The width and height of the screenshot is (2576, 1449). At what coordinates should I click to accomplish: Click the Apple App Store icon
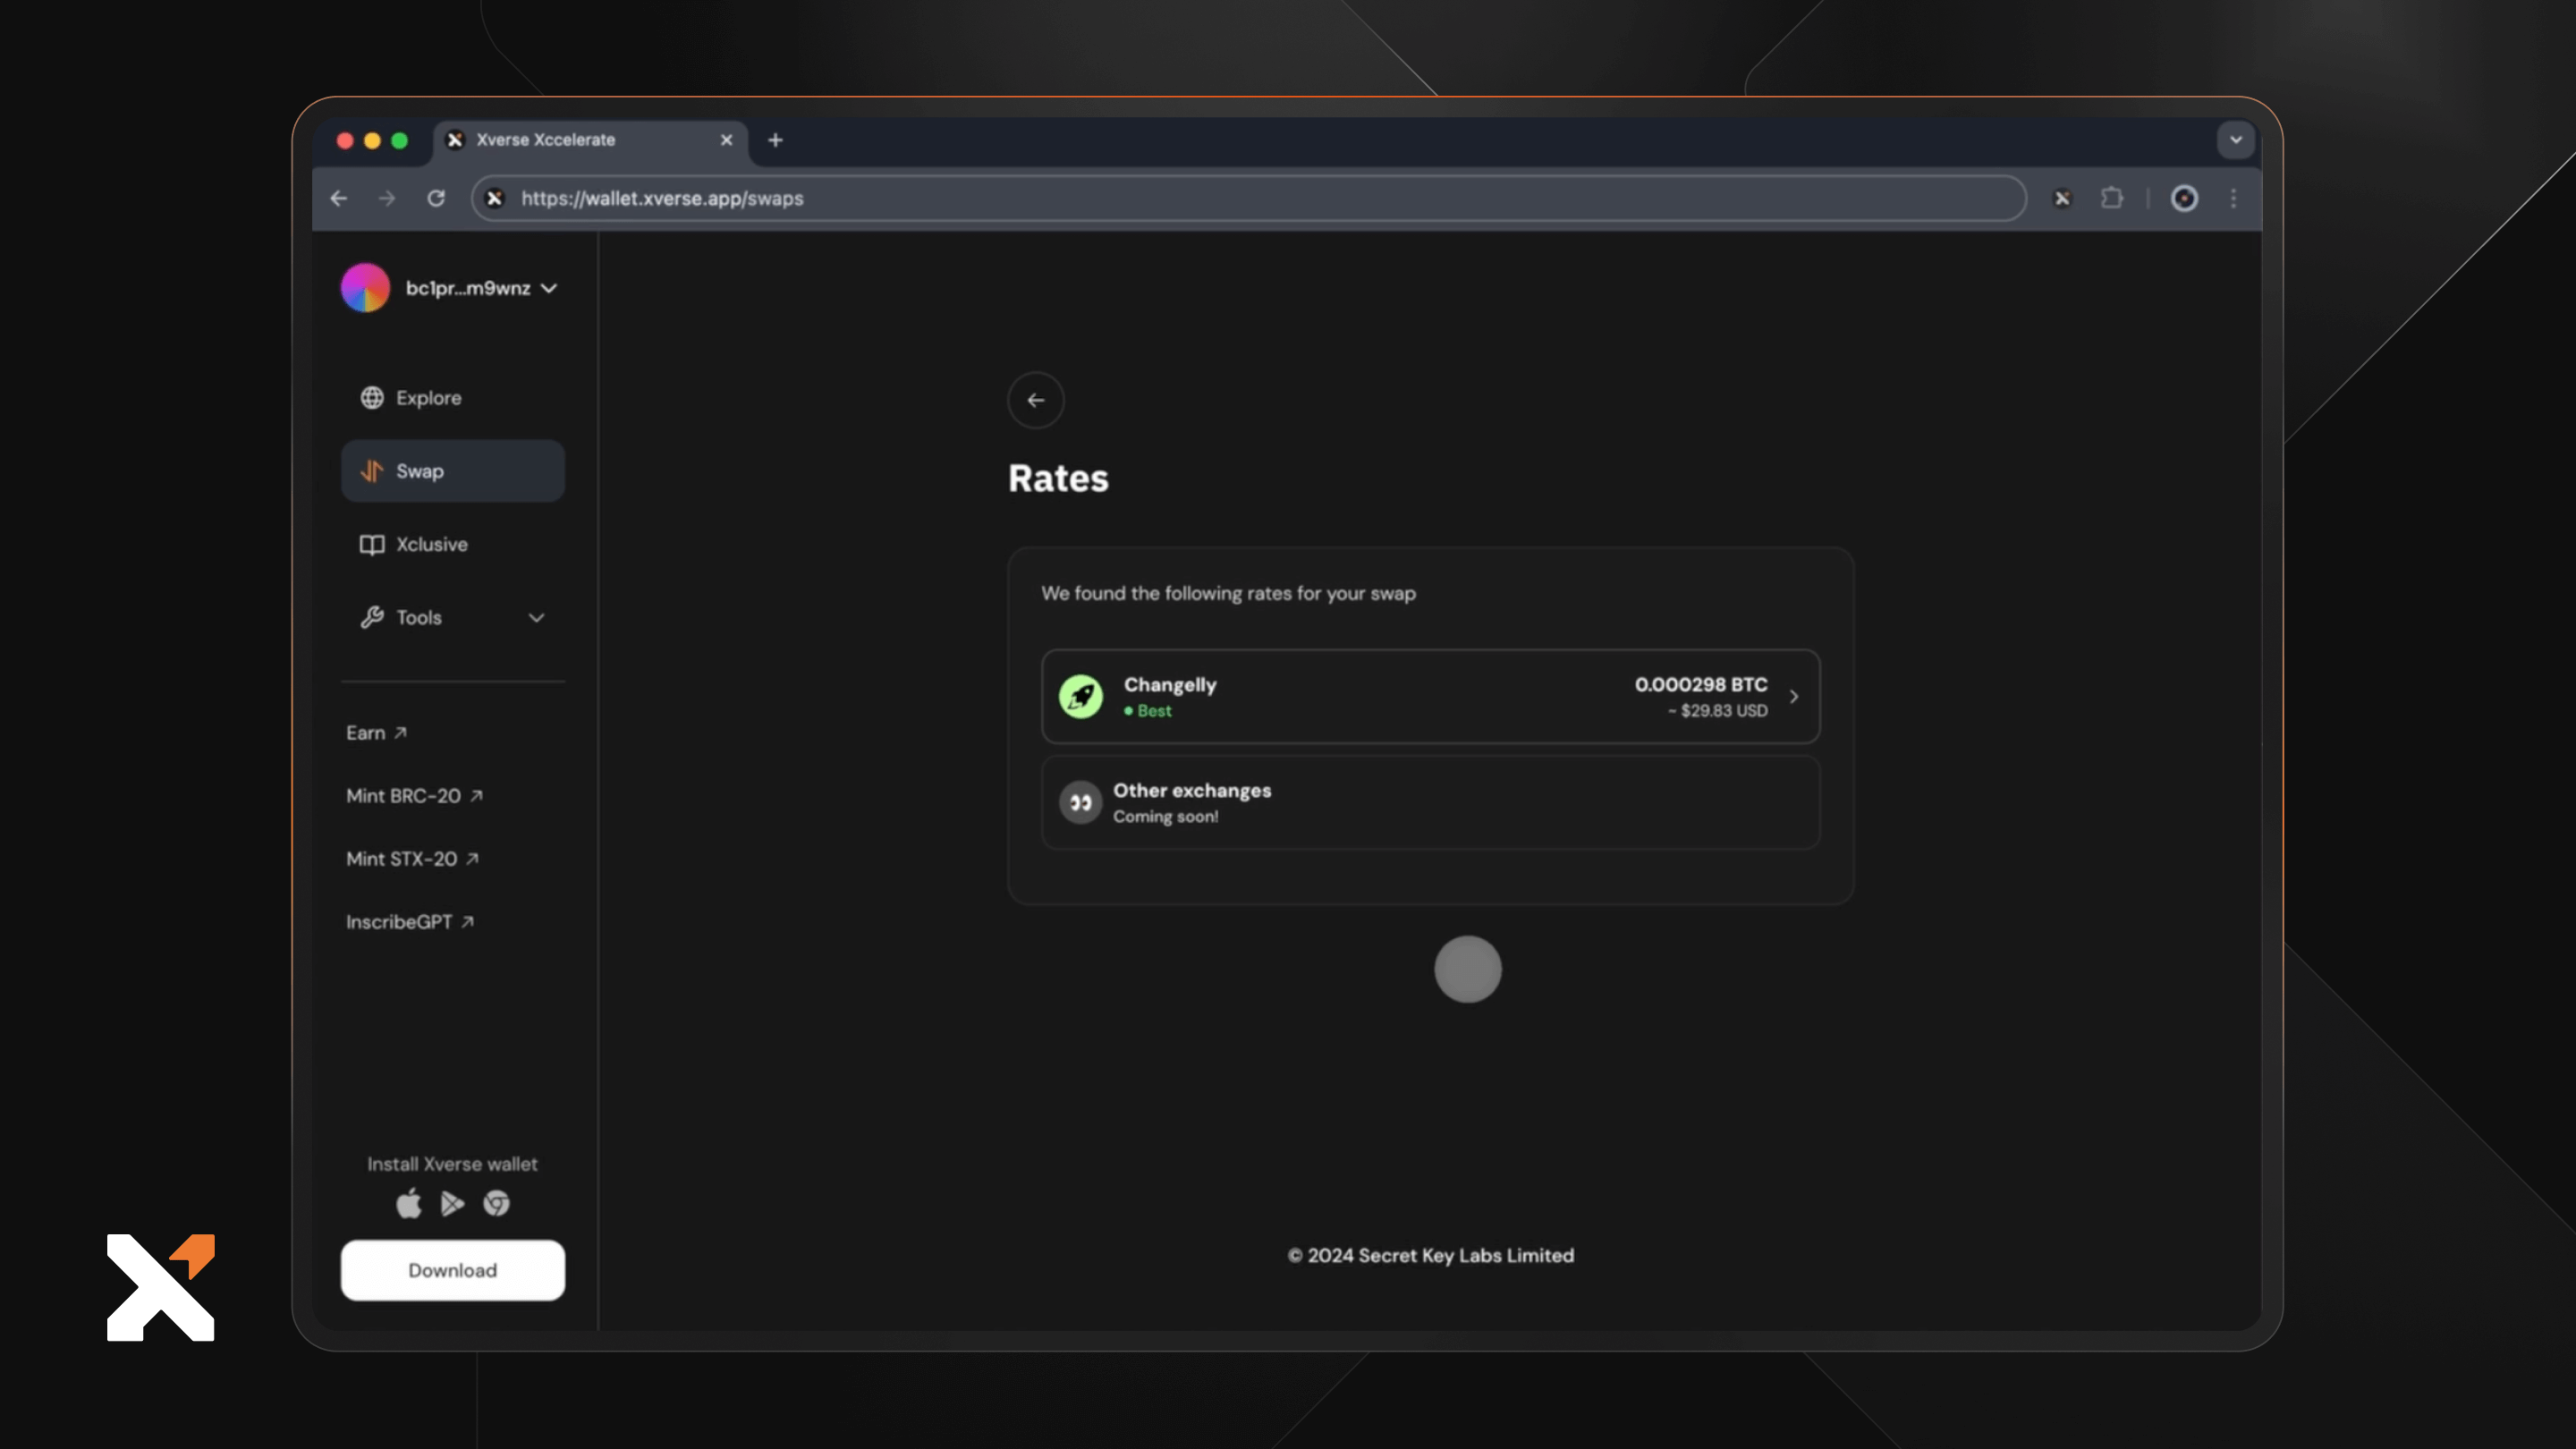pos(408,1203)
